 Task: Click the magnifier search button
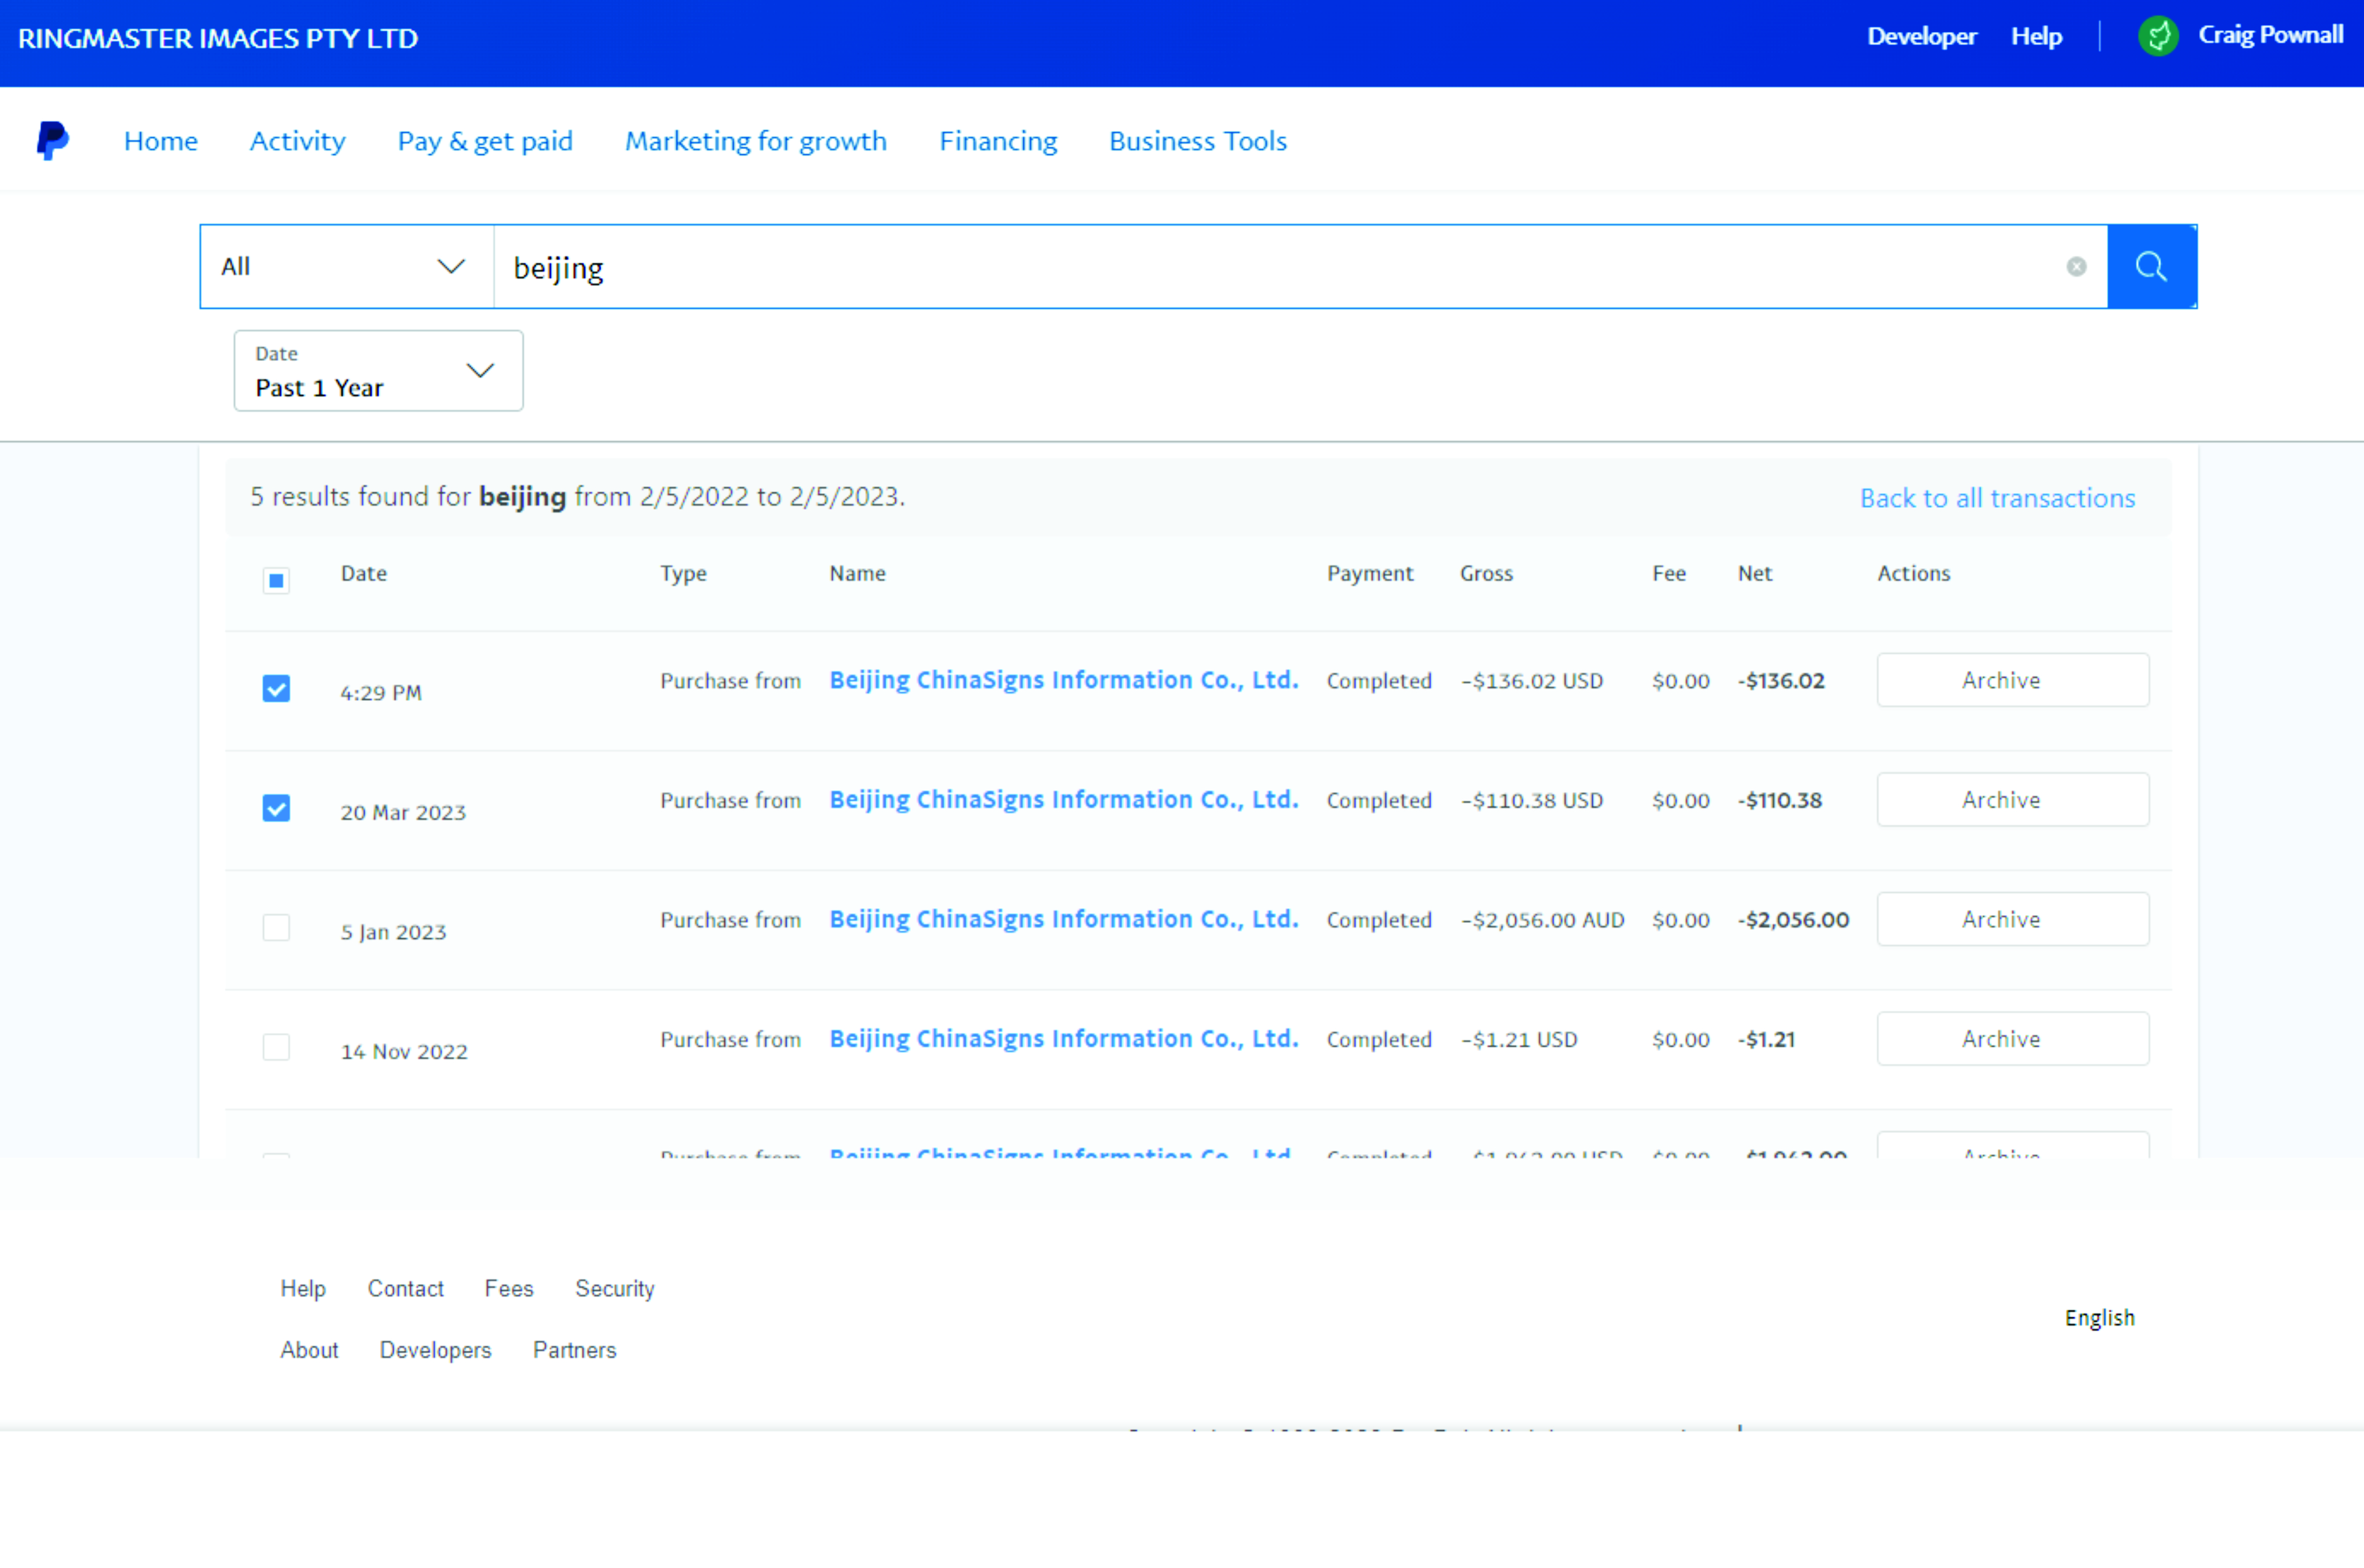pos(2151,266)
